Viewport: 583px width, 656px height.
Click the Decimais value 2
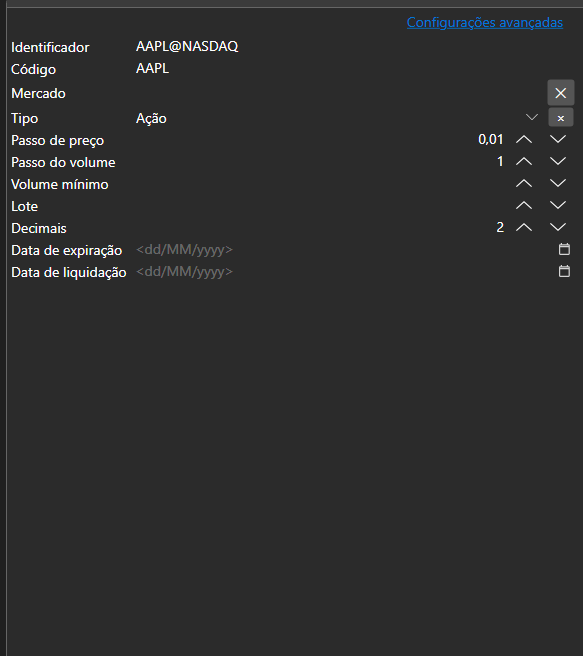500,227
